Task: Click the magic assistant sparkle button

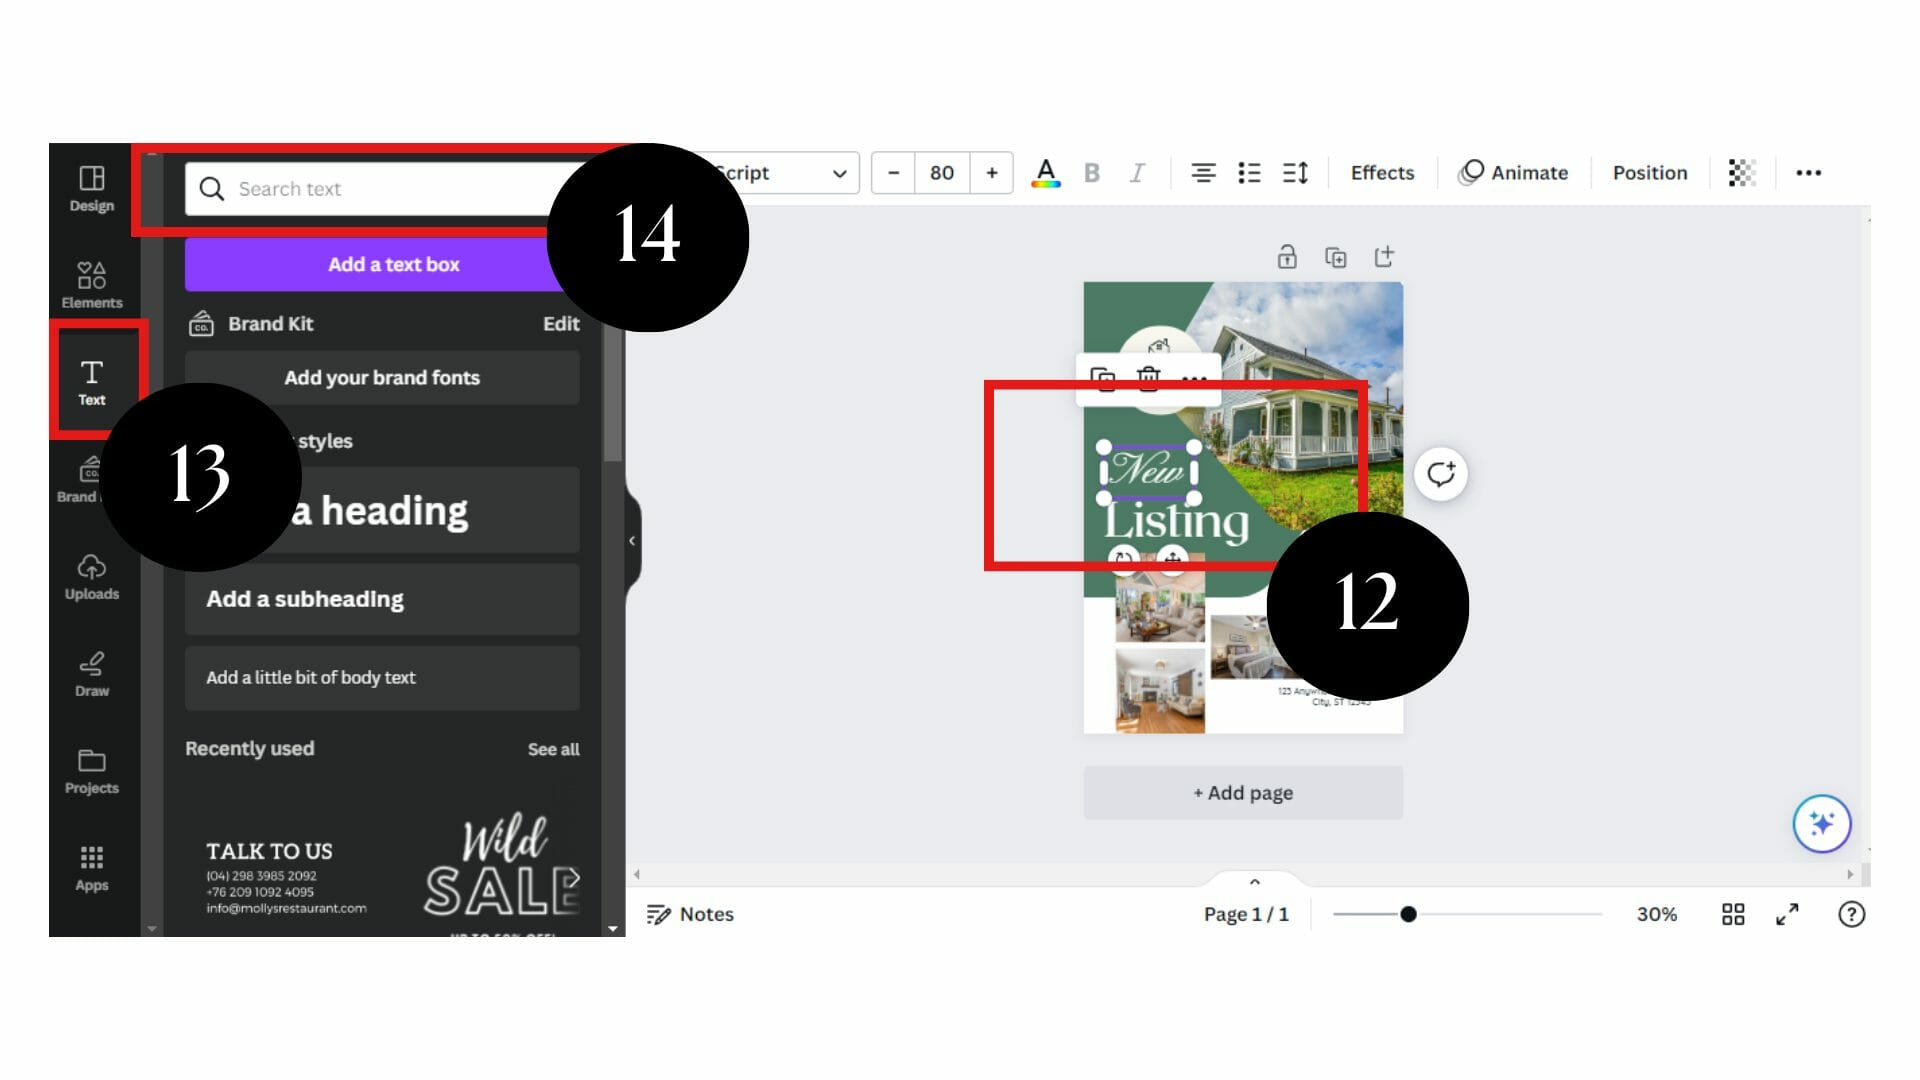Action: (1821, 823)
